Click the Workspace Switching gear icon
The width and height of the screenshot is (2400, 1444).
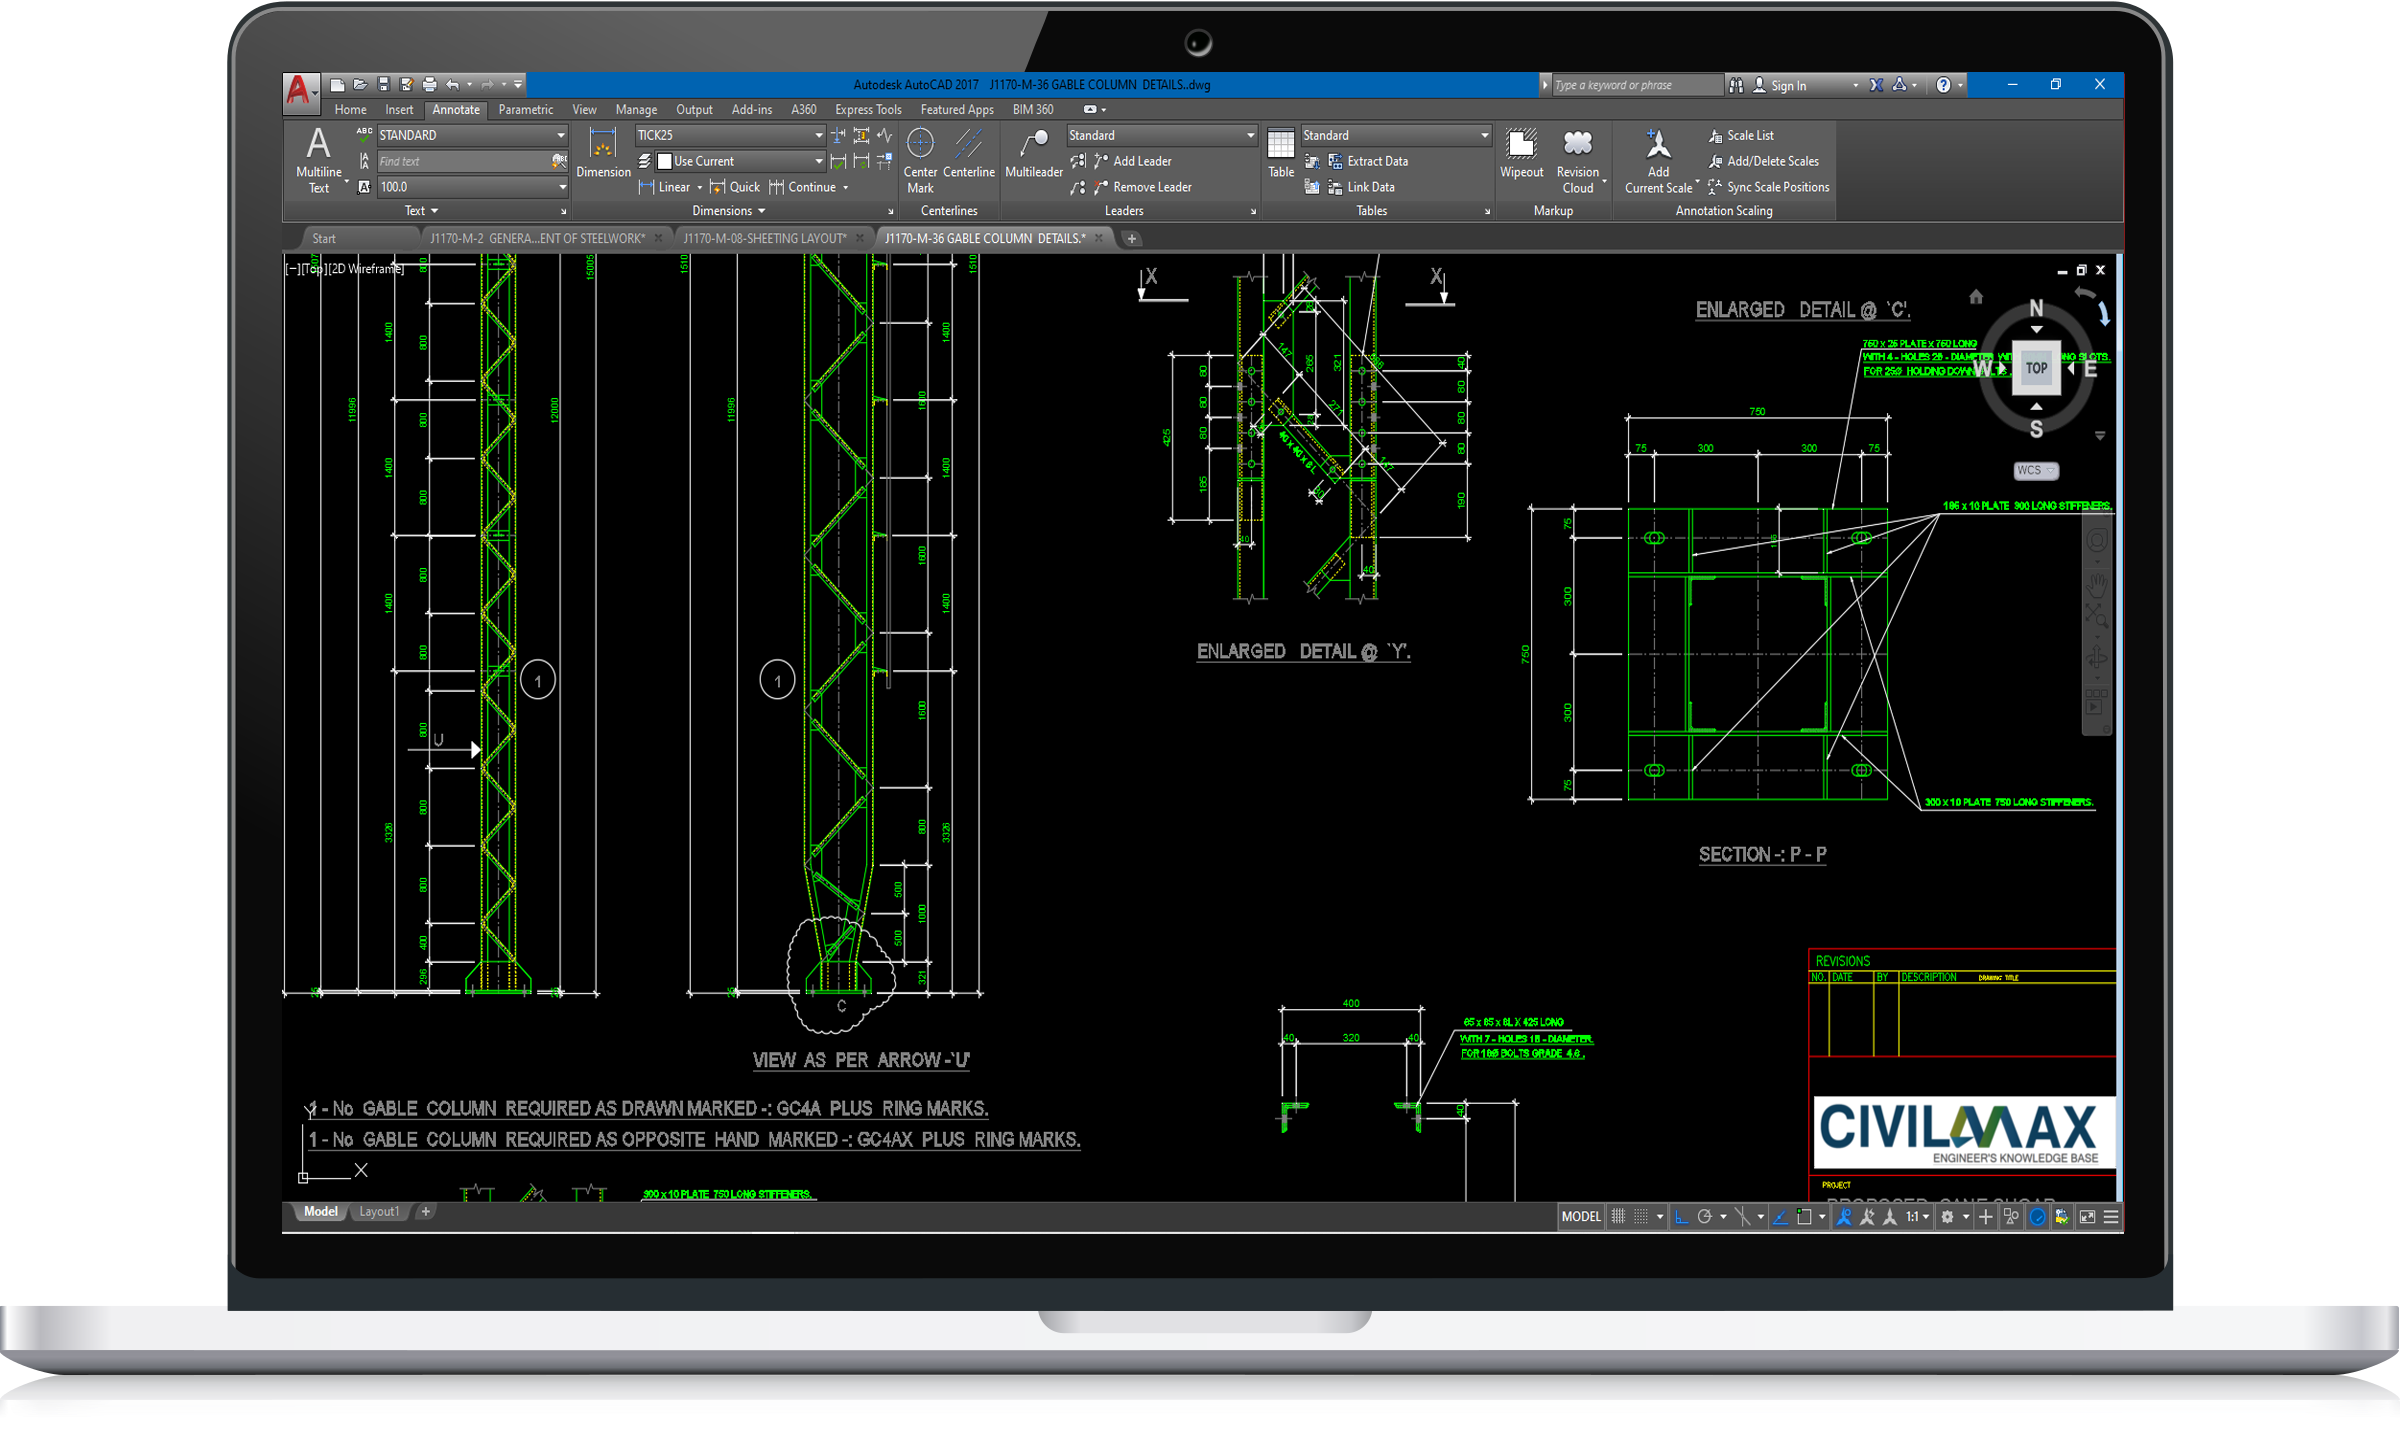coord(1947,1216)
